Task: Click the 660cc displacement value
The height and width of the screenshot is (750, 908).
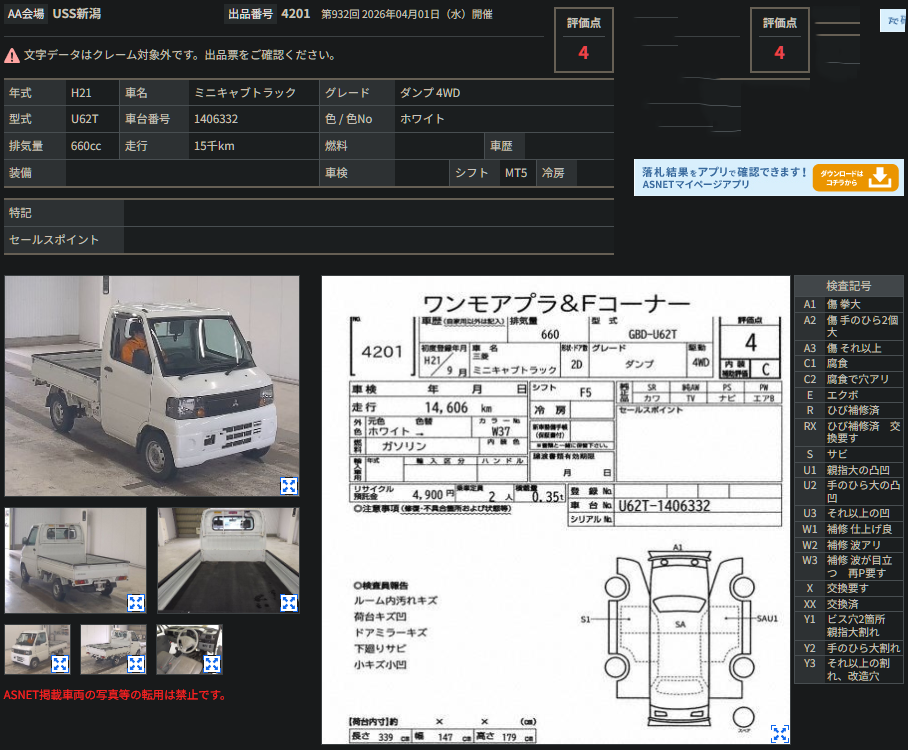Action: coord(86,146)
